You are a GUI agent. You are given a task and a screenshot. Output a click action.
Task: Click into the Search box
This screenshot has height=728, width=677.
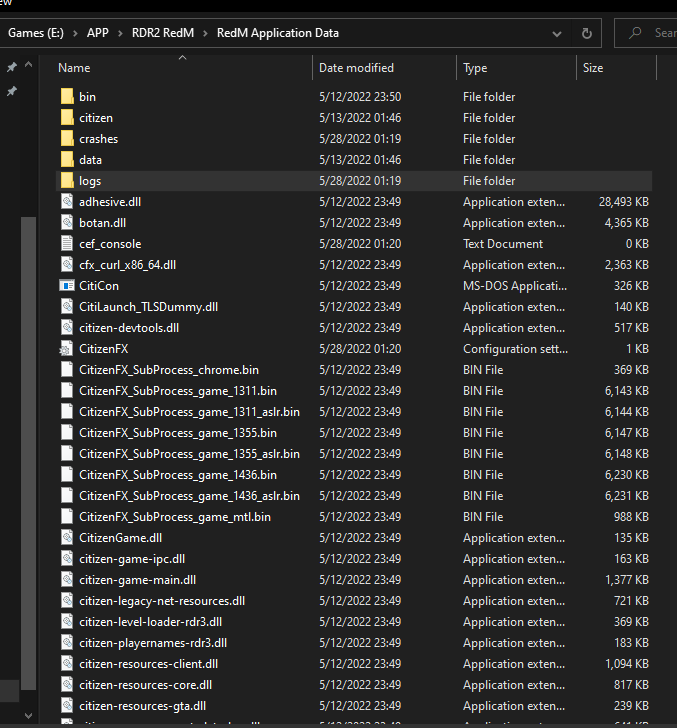pos(645,33)
